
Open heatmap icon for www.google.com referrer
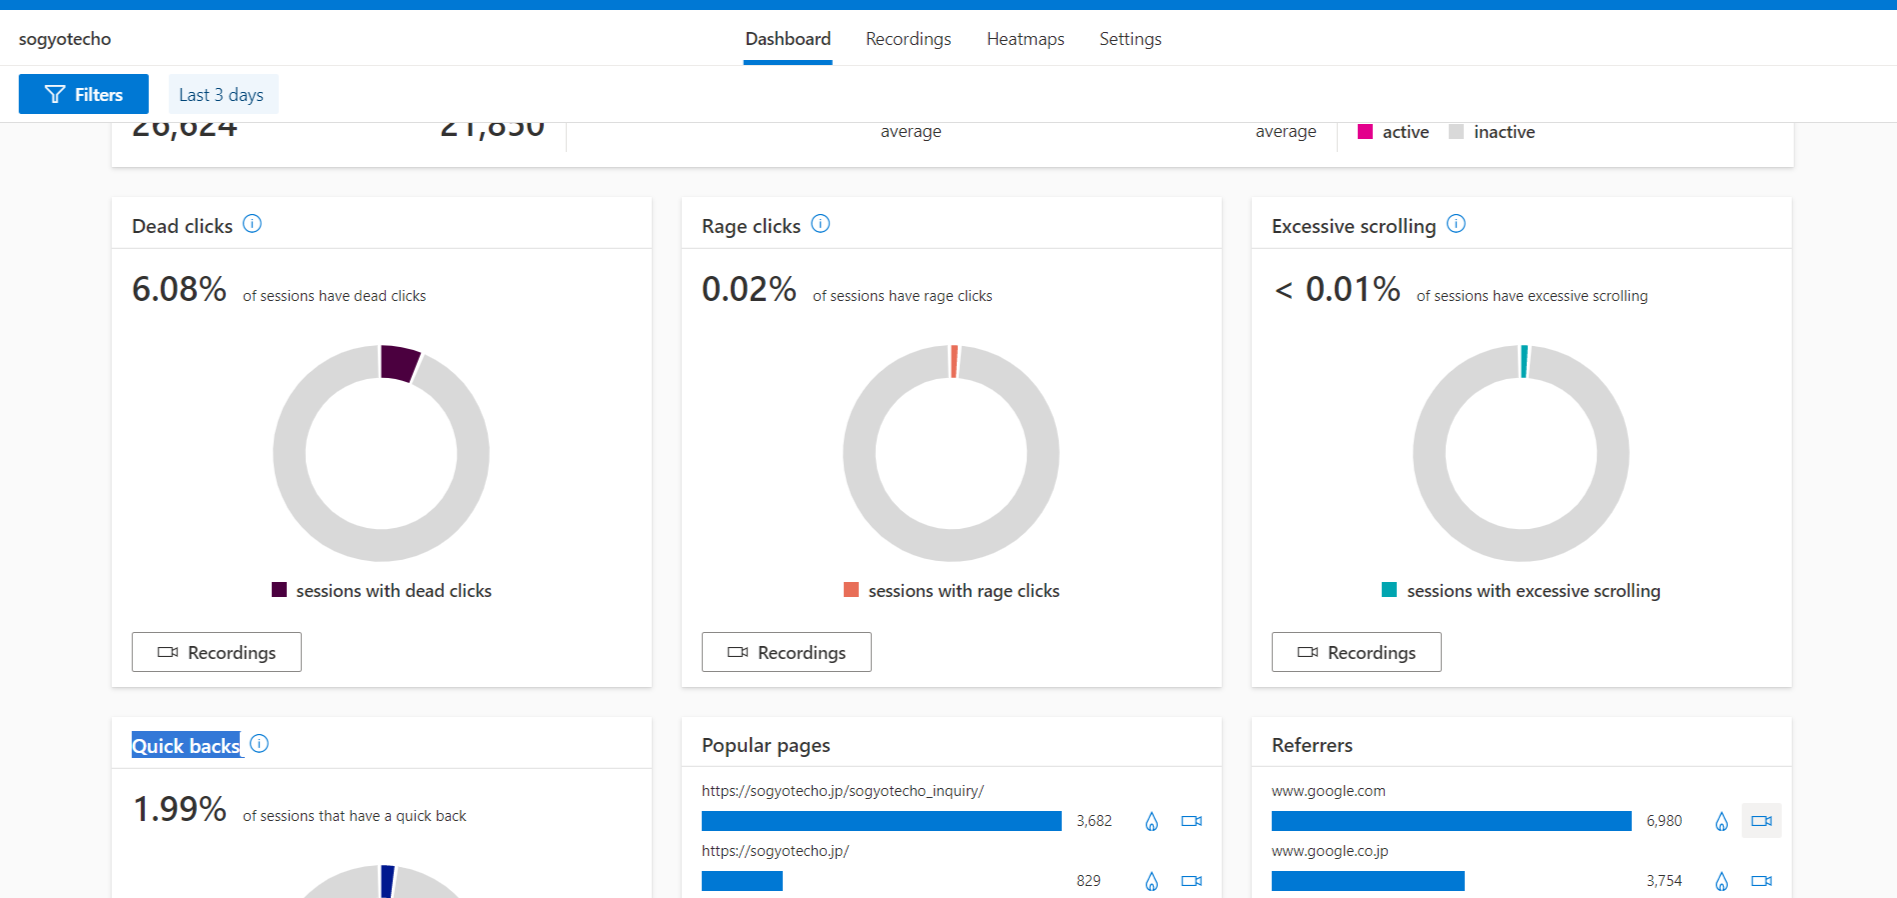point(1721,821)
